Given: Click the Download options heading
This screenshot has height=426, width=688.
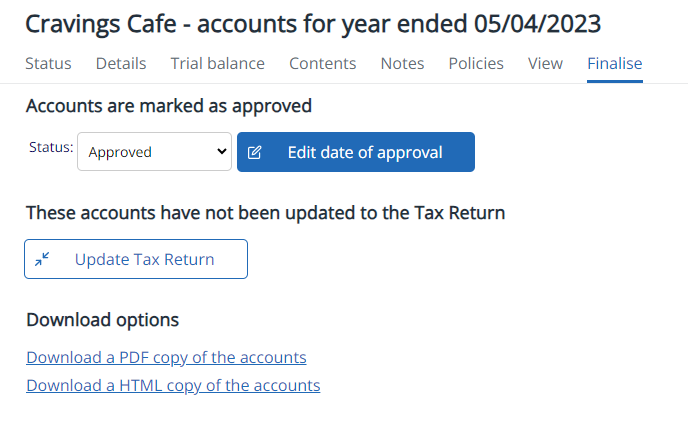Looking at the screenshot, I should pyautogui.click(x=103, y=320).
